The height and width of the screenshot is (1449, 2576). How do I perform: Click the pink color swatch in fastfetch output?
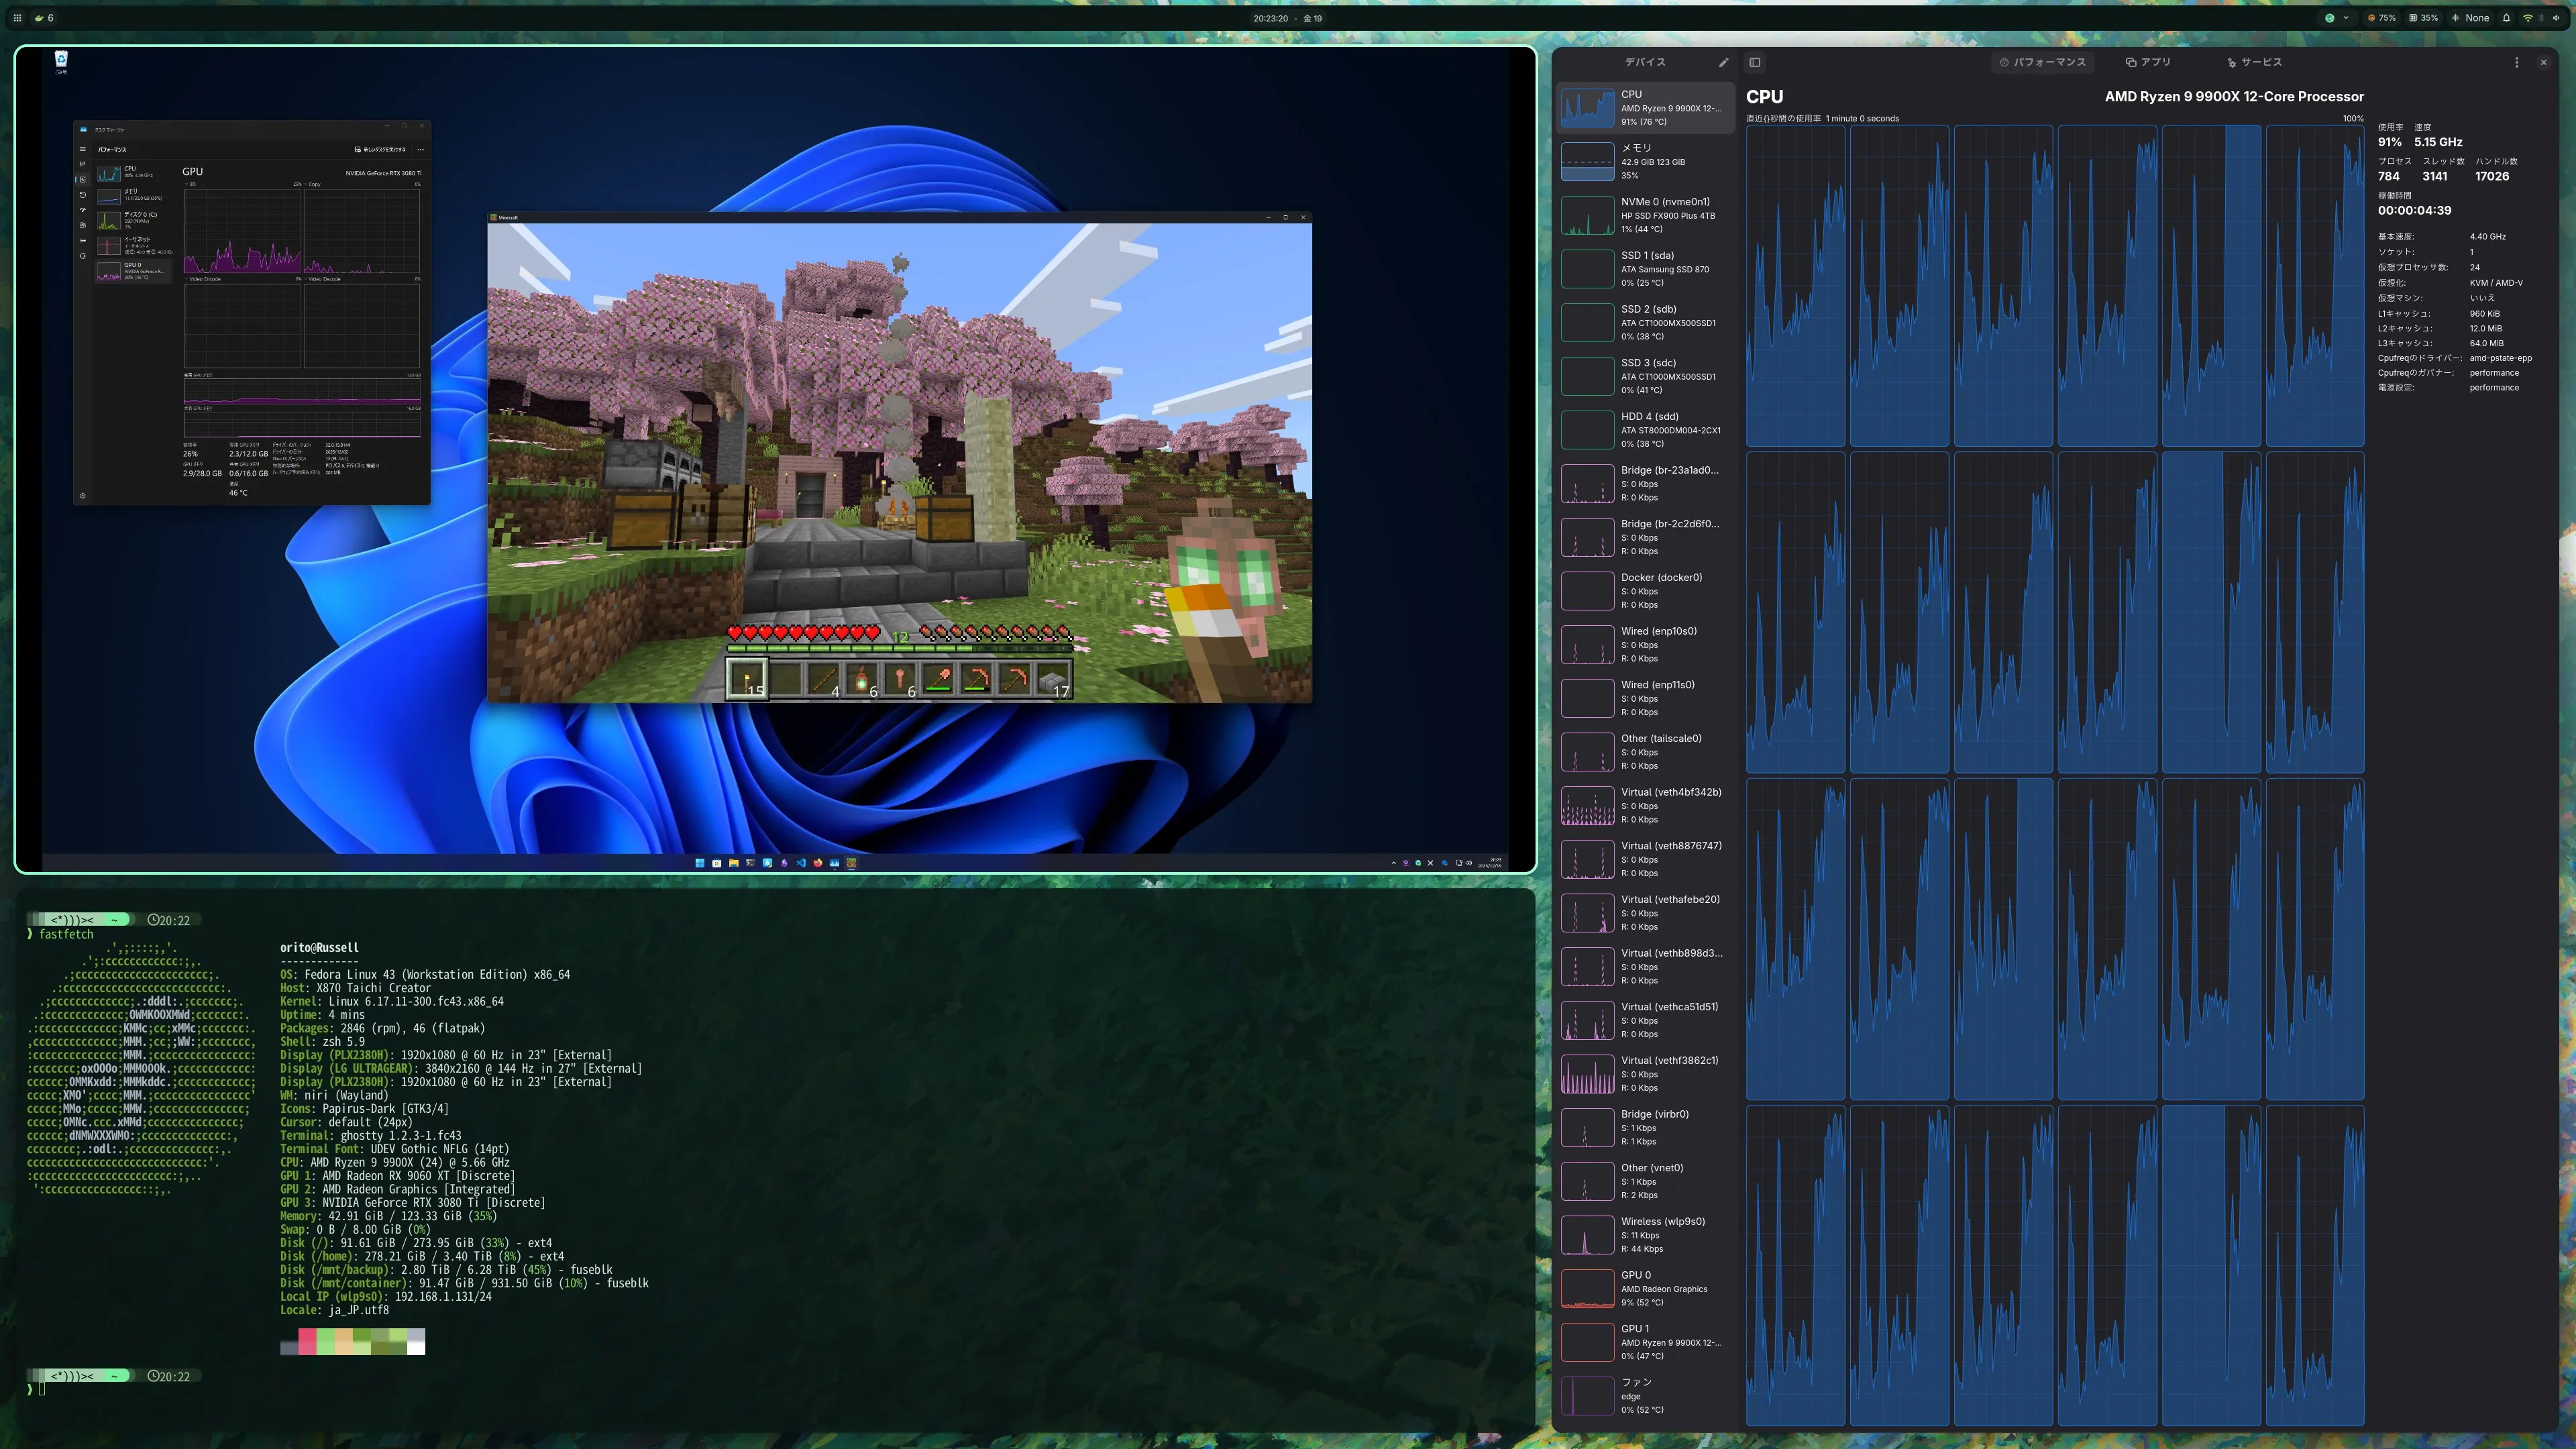point(307,1341)
